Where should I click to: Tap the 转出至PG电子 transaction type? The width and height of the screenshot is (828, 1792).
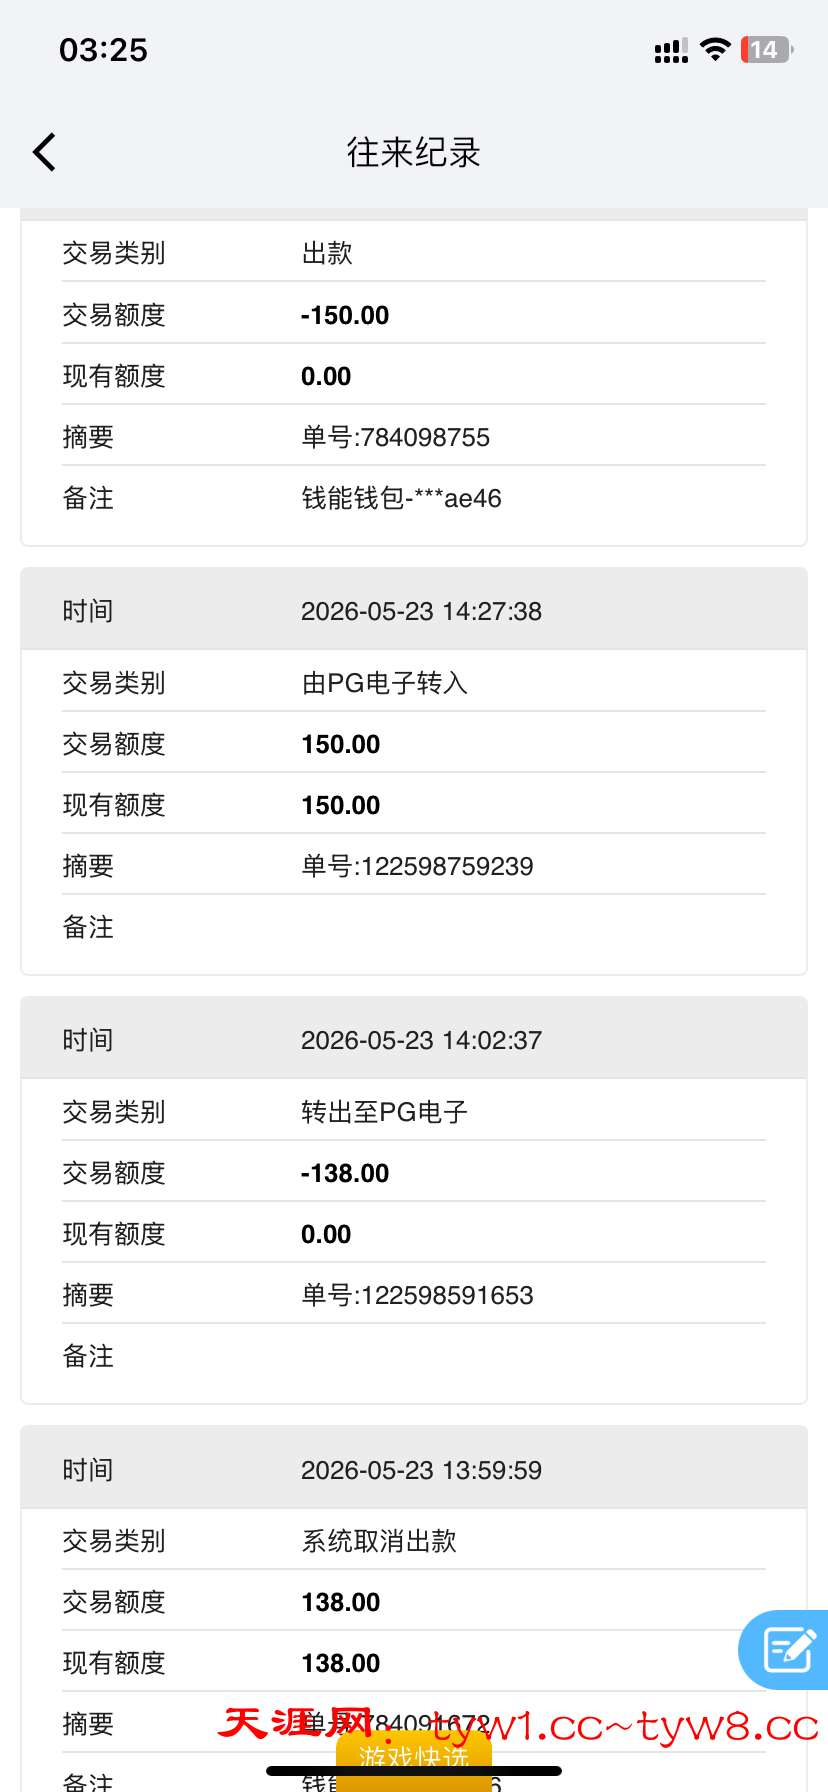pyautogui.click(x=385, y=1112)
